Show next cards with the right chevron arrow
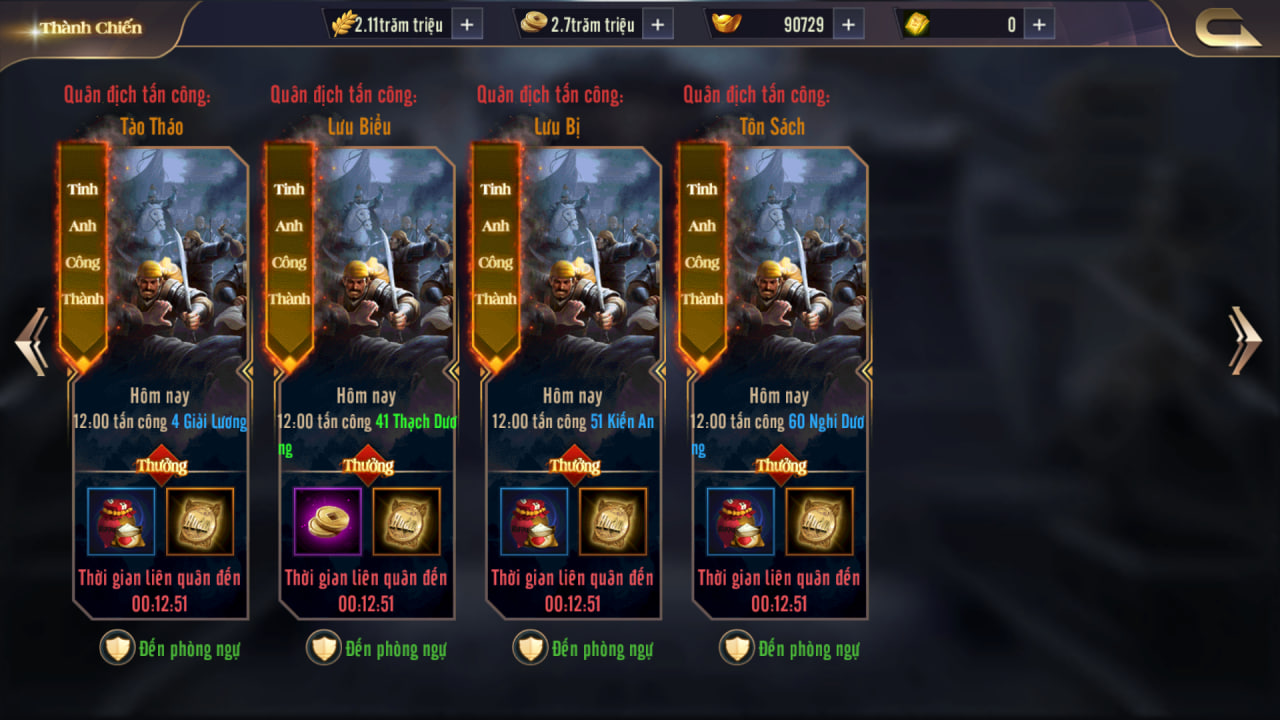 [x=1246, y=341]
